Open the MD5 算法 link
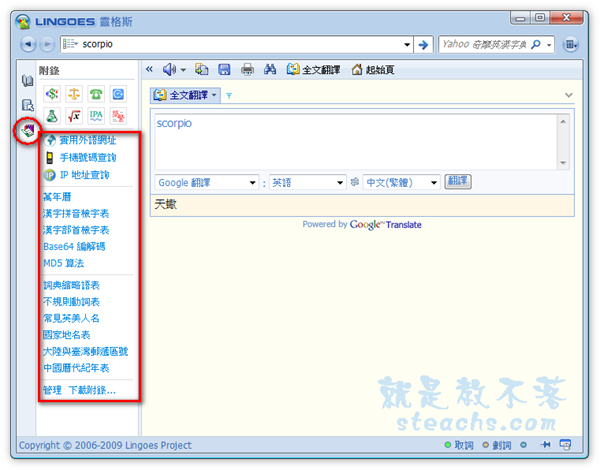 pos(63,263)
